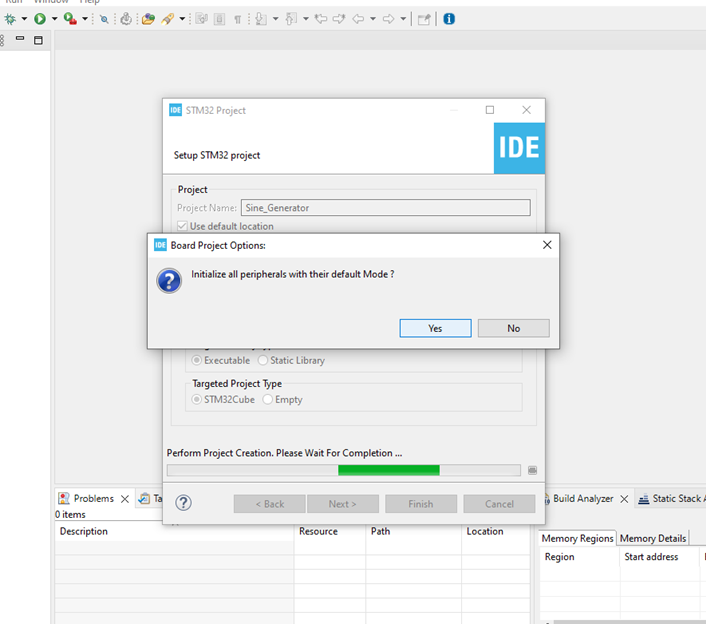
Task: Click the Next Annotation icon
Action: pyautogui.click(x=261, y=19)
